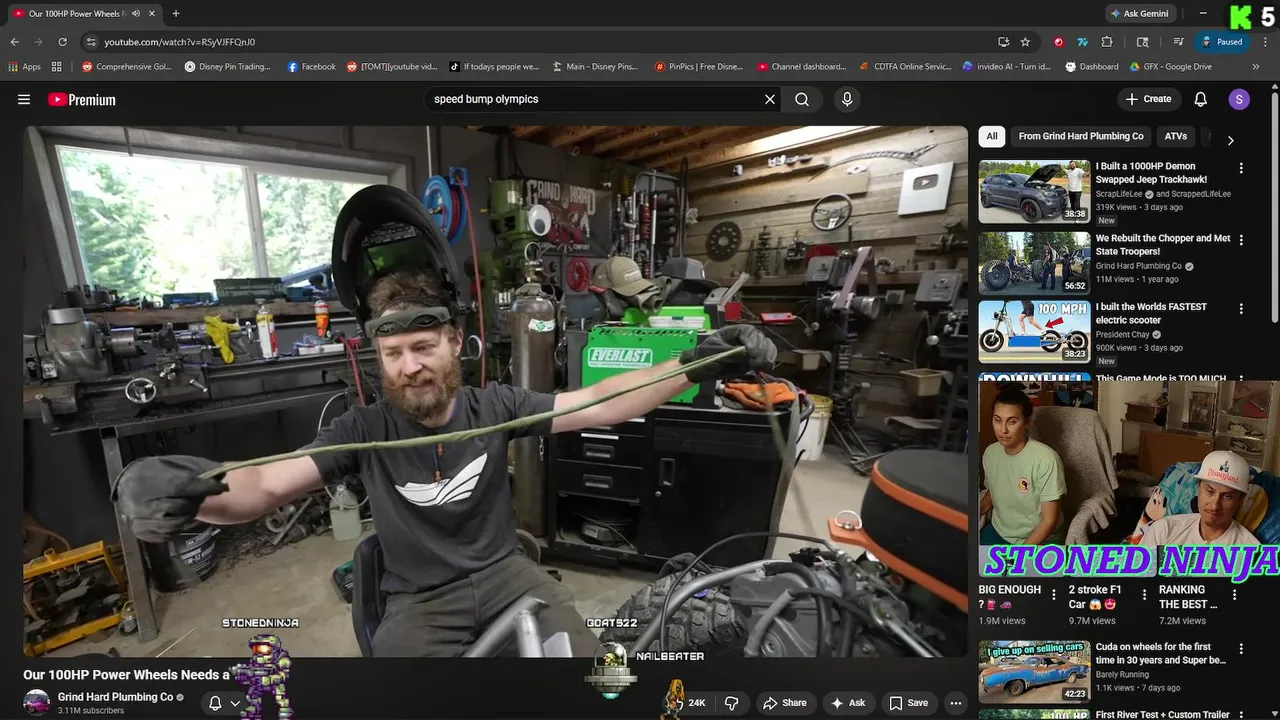
Task: View site information icon in address bar
Action: [91, 42]
